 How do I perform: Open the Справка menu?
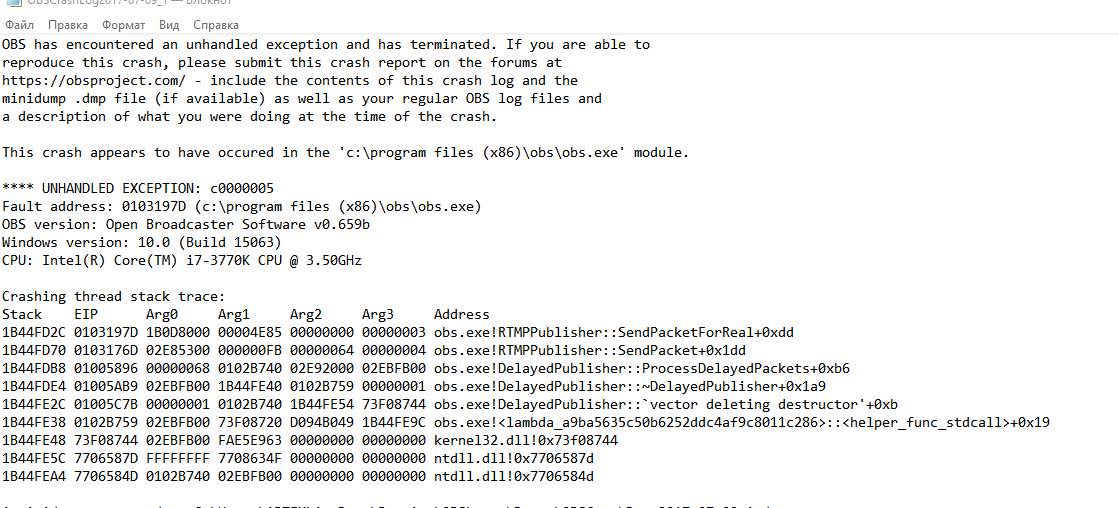(216, 25)
